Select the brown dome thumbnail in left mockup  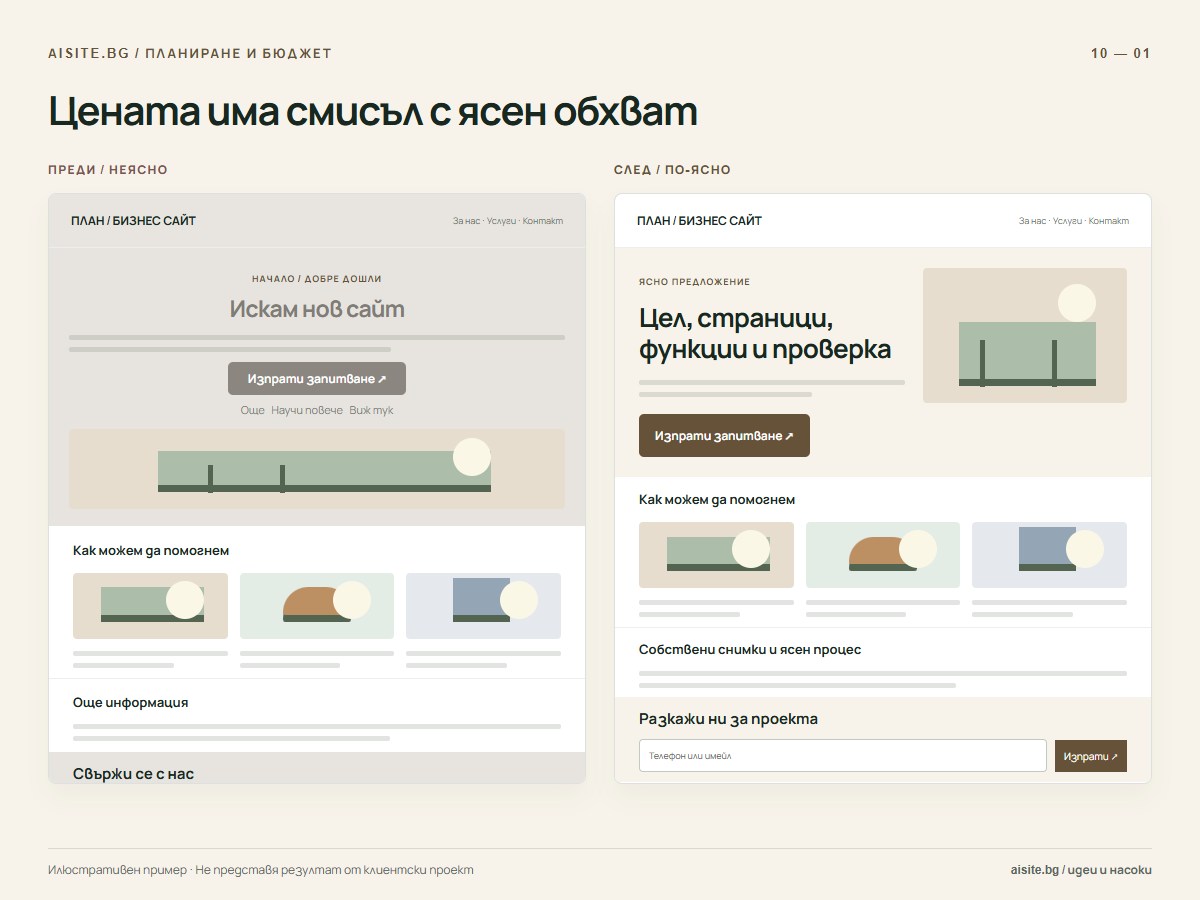coord(317,606)
